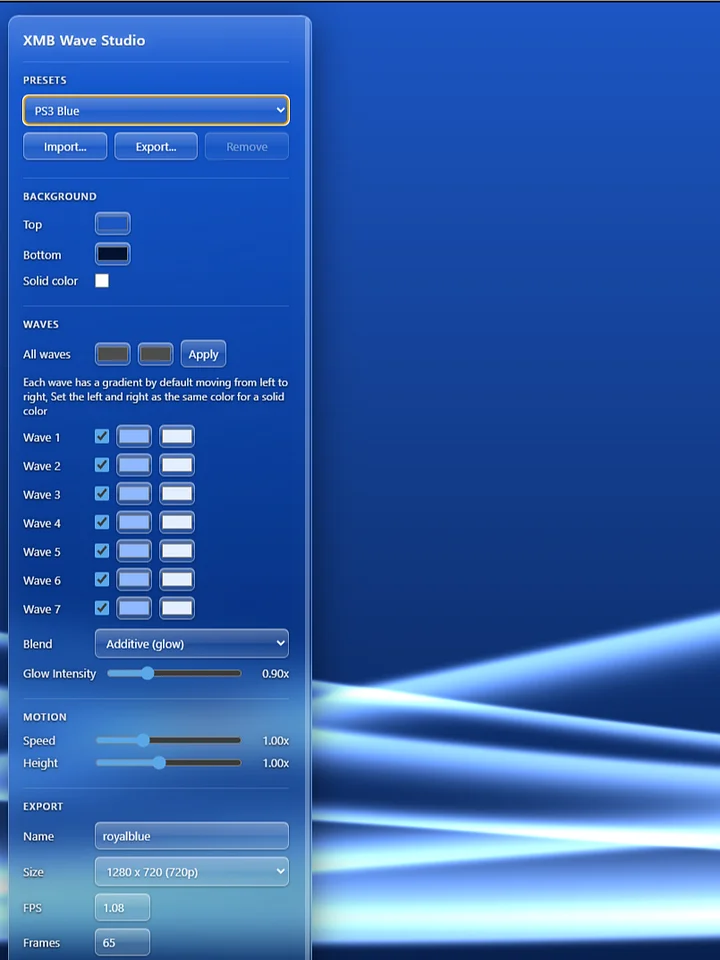The width and height of the screenshot is (720, 960).
Task: Disable the Wave 6 checkbox
Action: pos(102,579)
